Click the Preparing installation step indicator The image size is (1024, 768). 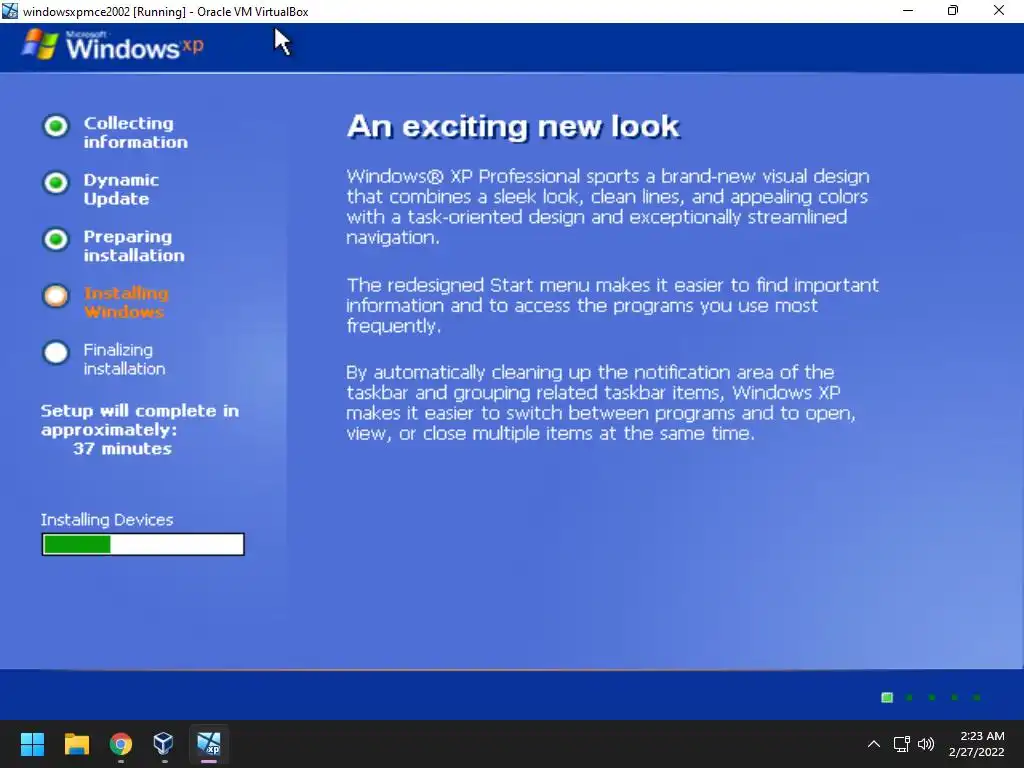(56, 240)
